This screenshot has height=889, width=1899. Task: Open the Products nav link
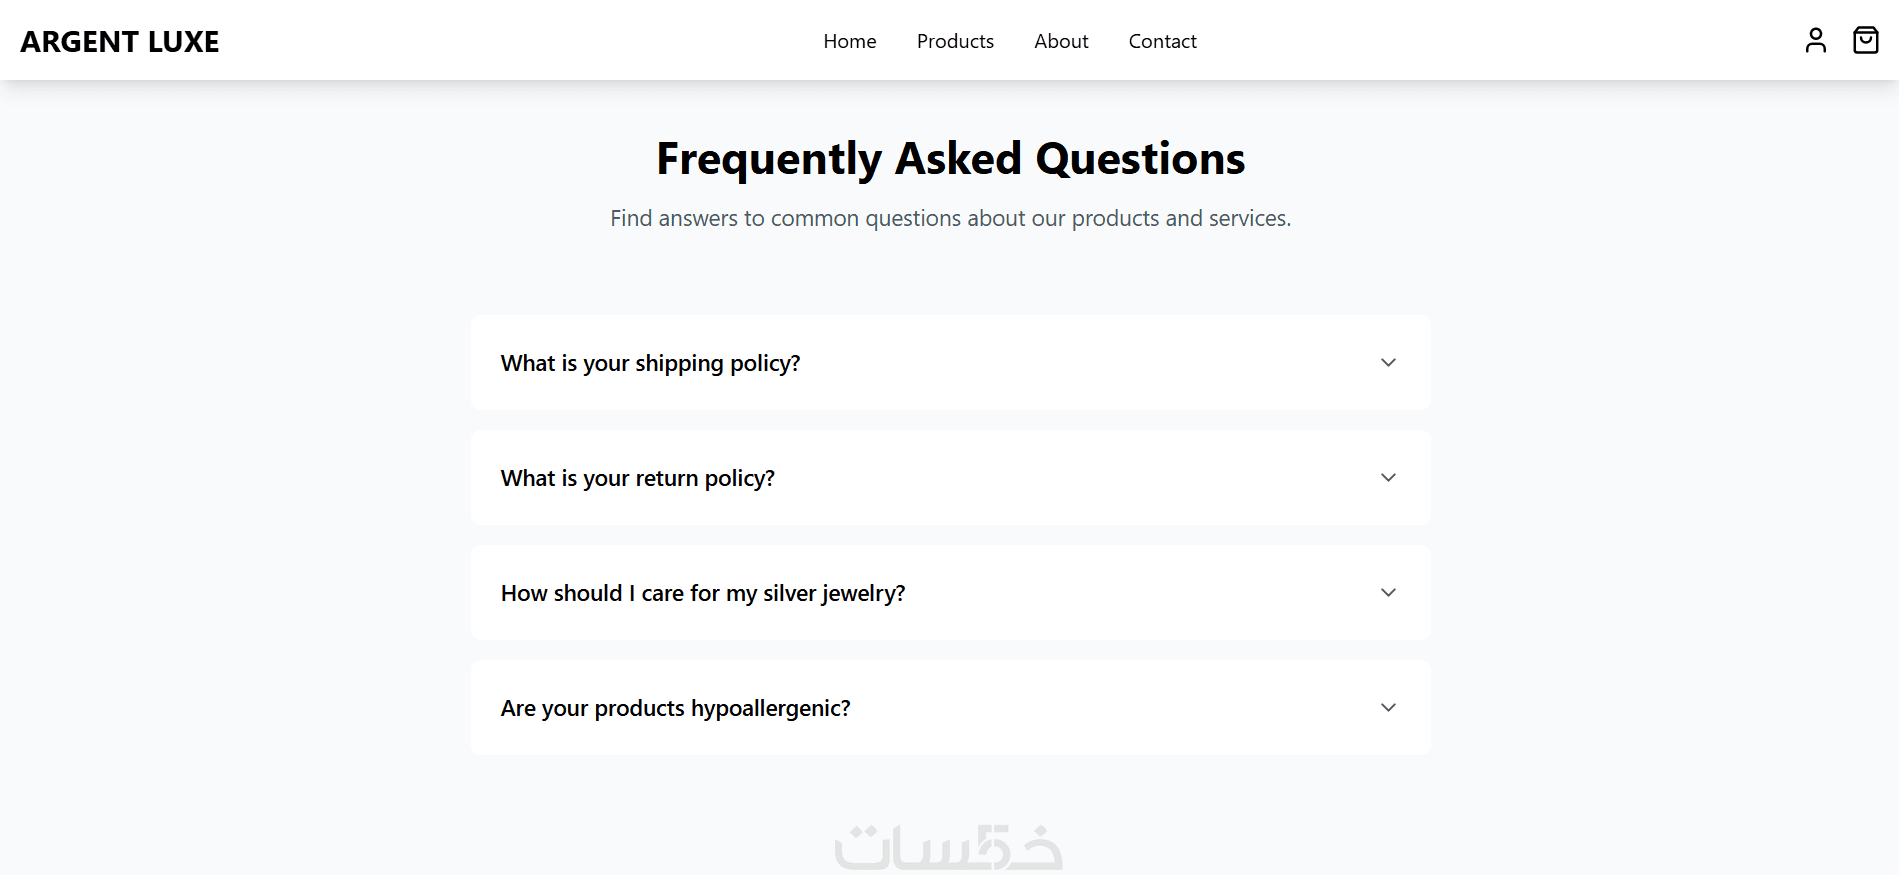pos(955,41)
